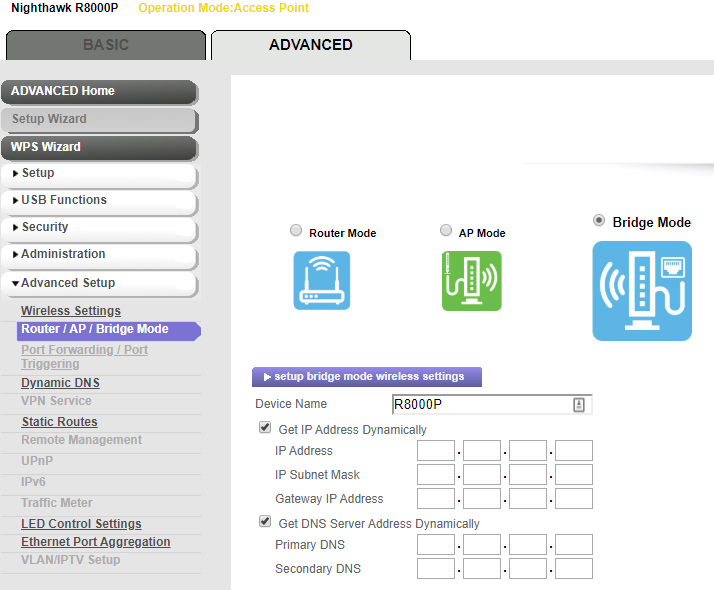Click Nighthawk R8000P title text

(x=65, y=8)
